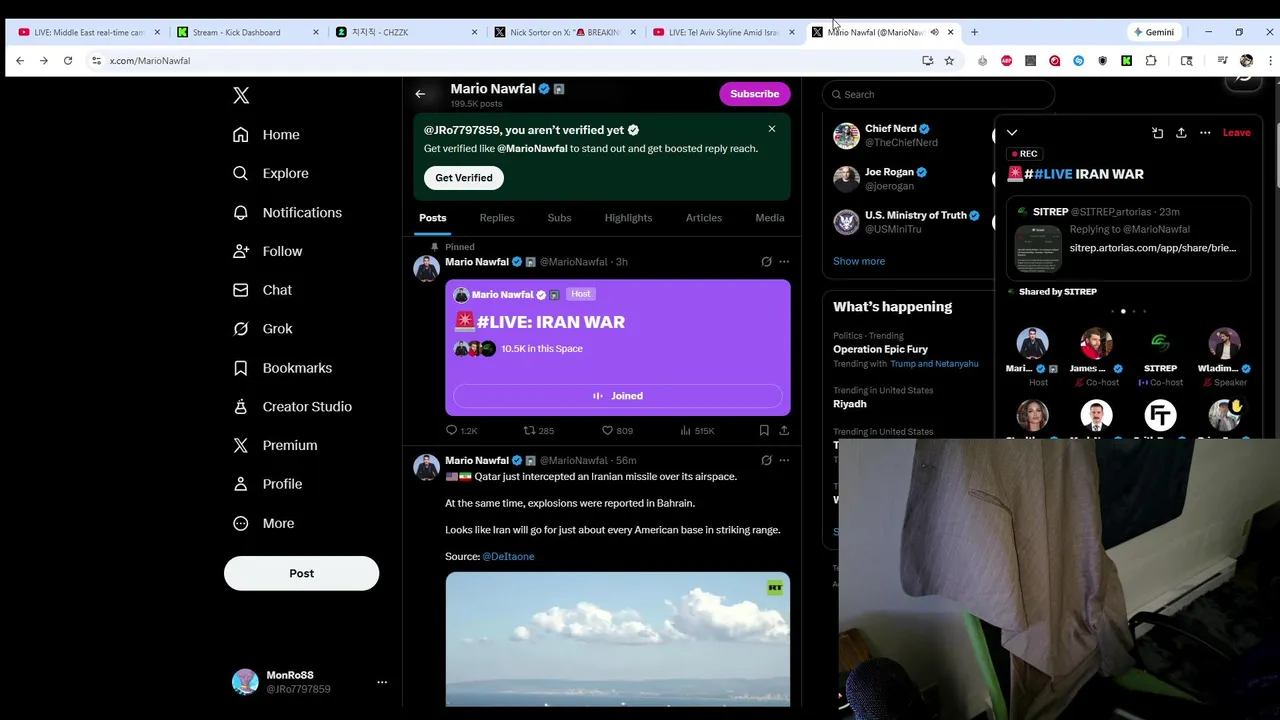Go back using the profile back arrow
Screen dimensions: 1280x720
click(x=420, y=94)
